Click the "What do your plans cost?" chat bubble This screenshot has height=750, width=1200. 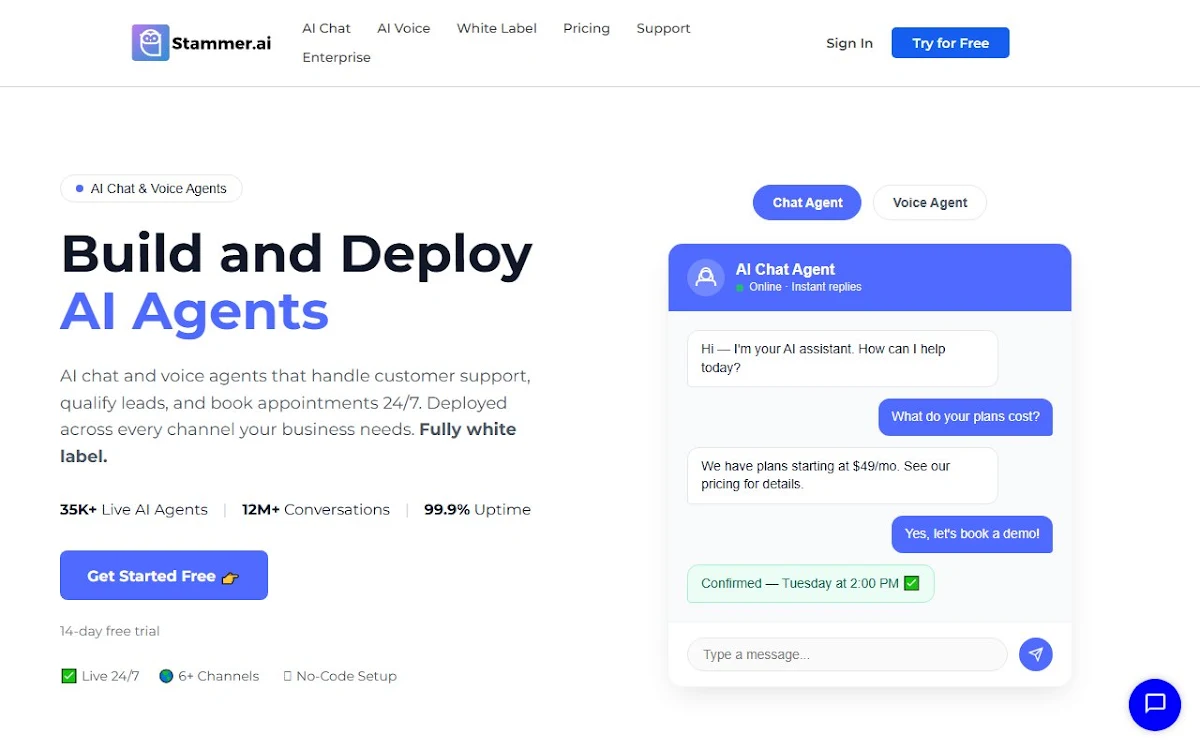click(966, 417)
